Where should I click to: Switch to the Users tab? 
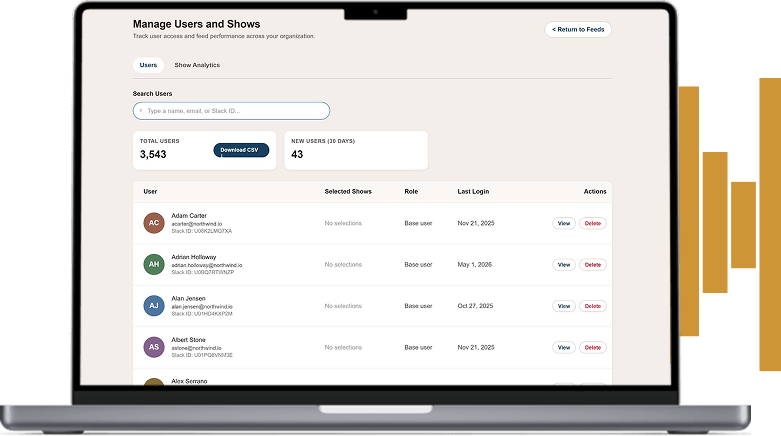pyautogui.click(x=148, y=65)
